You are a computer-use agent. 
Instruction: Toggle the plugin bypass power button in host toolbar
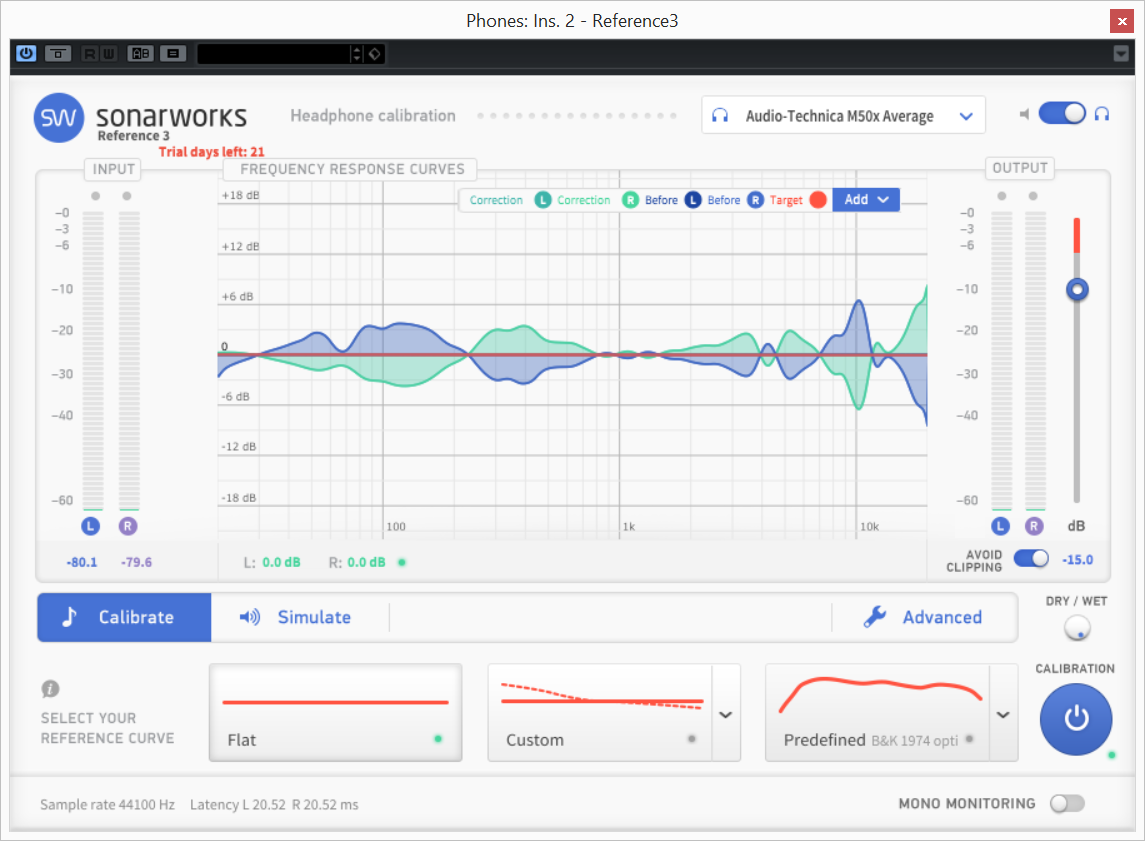26,53
